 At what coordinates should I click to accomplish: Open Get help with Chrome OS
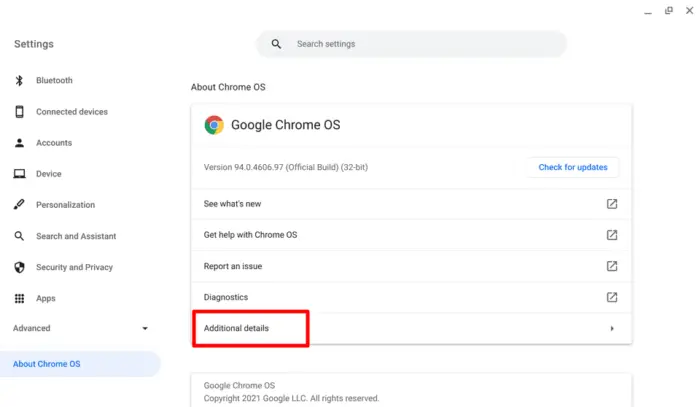411,235
